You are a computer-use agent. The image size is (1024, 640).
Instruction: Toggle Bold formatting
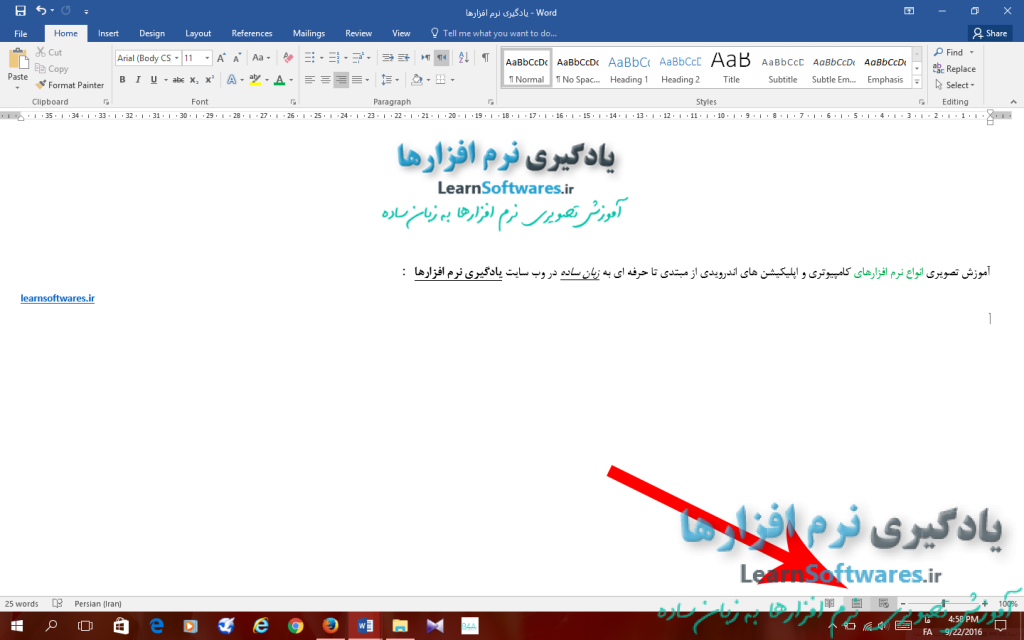(122, 80)
